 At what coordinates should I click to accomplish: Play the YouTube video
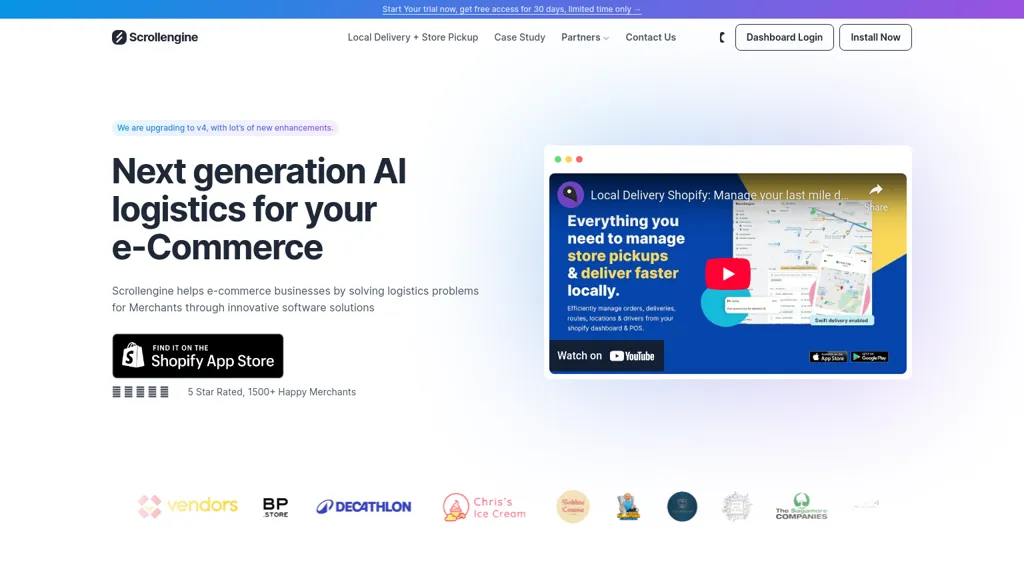click(728, 274)
